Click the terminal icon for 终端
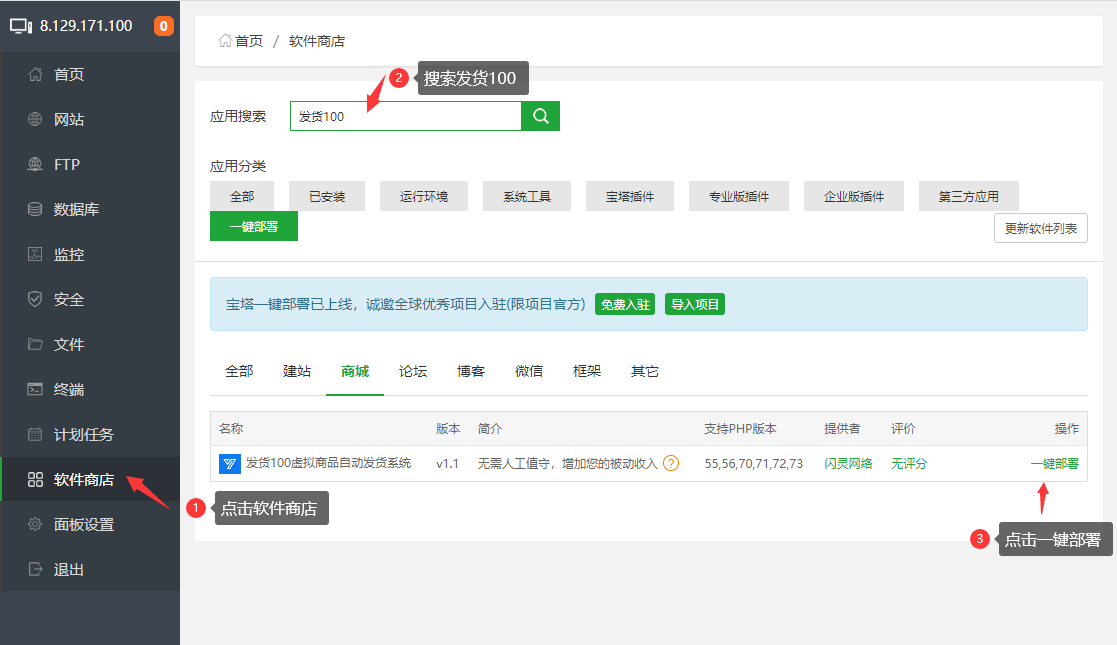The width and height of the screenshot is (1117, 645). (35, 389)
